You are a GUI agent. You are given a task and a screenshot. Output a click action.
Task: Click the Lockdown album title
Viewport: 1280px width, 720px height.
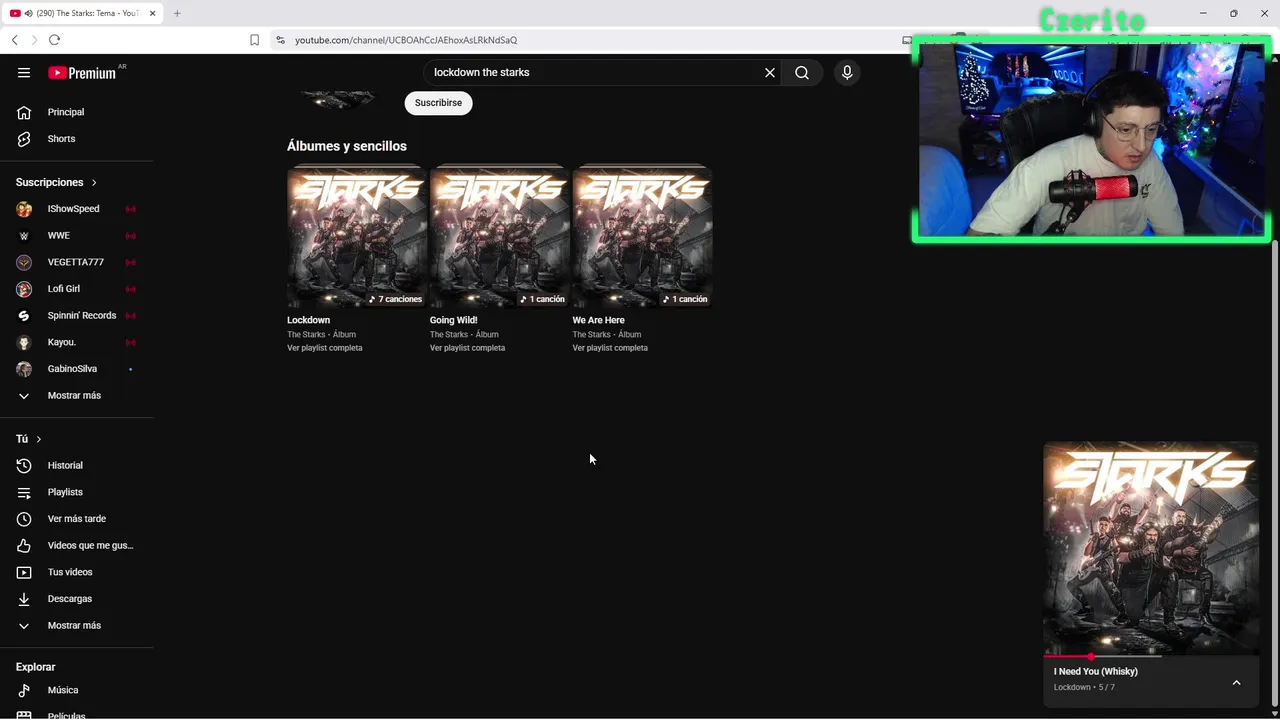pyautogui.click(x=308, y=320)
